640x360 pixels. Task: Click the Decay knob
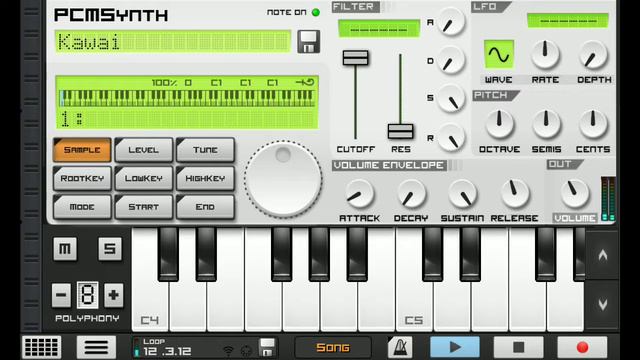(x=411, y=193)
